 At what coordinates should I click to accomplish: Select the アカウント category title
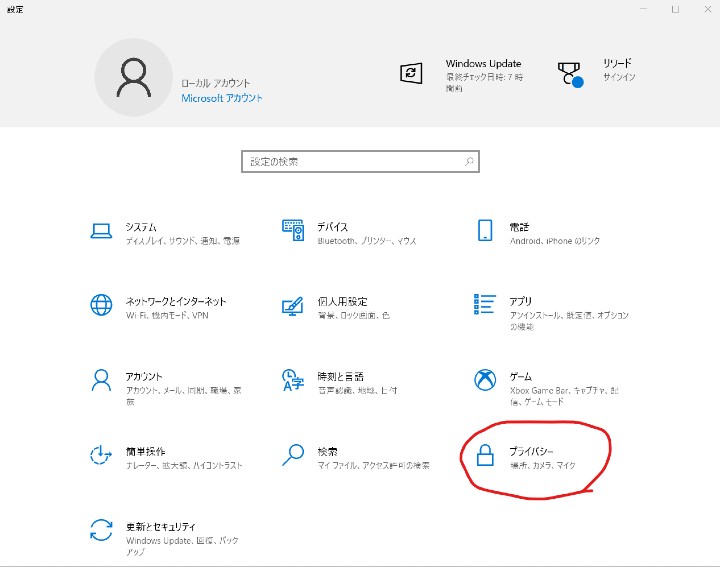coord(144,376)
